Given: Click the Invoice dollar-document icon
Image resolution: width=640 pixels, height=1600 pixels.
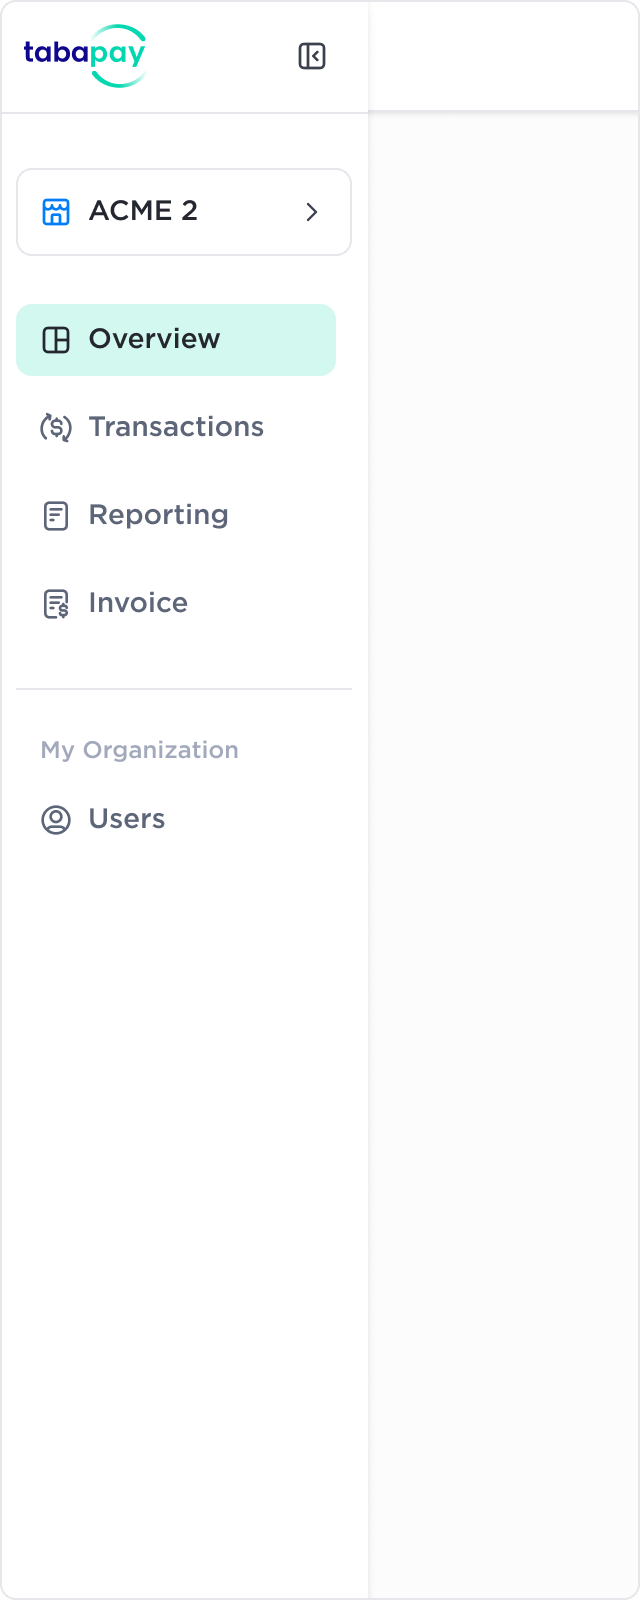Looking at the screenshot, I should [56, 604].
